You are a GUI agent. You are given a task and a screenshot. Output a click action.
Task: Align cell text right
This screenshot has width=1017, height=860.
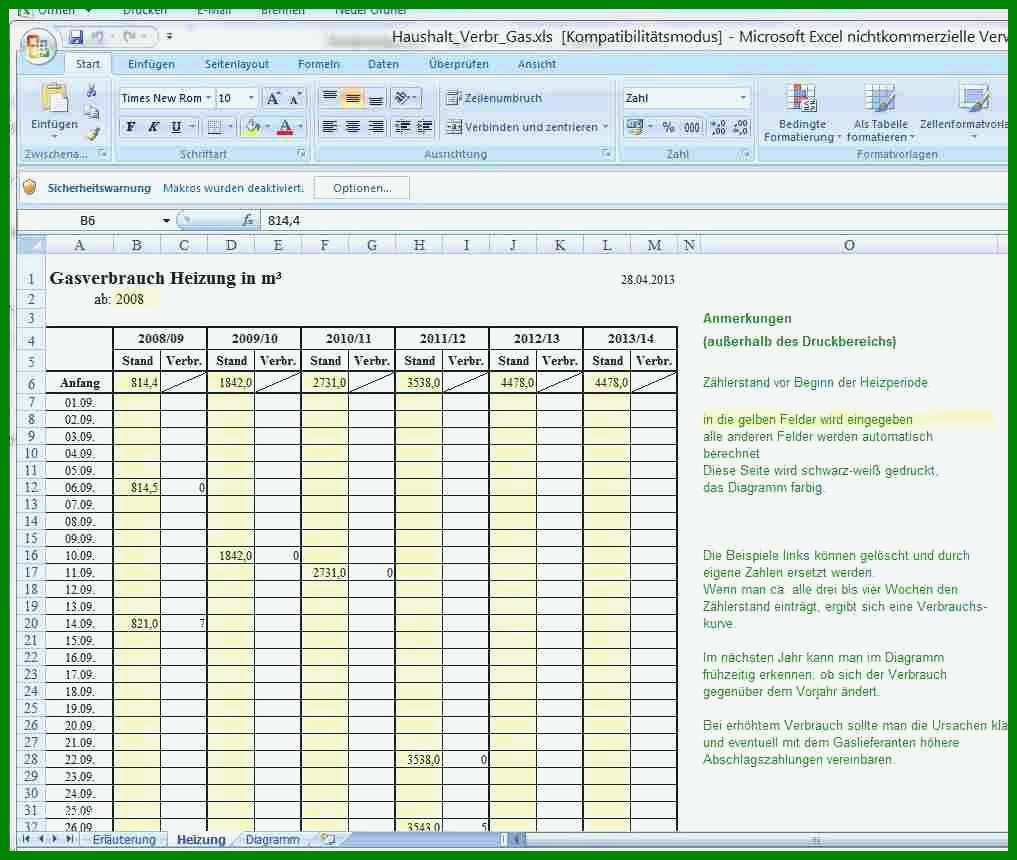tap(376, 127)
